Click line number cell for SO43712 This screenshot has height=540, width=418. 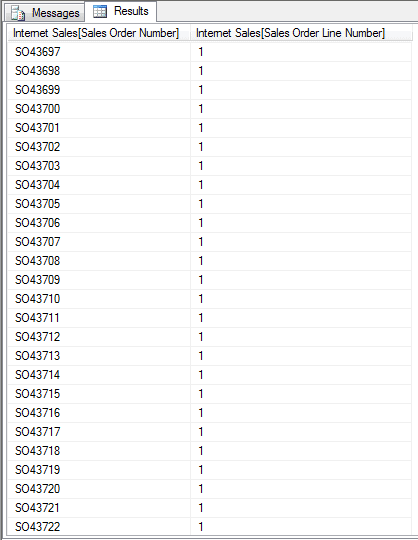[301, 337]
